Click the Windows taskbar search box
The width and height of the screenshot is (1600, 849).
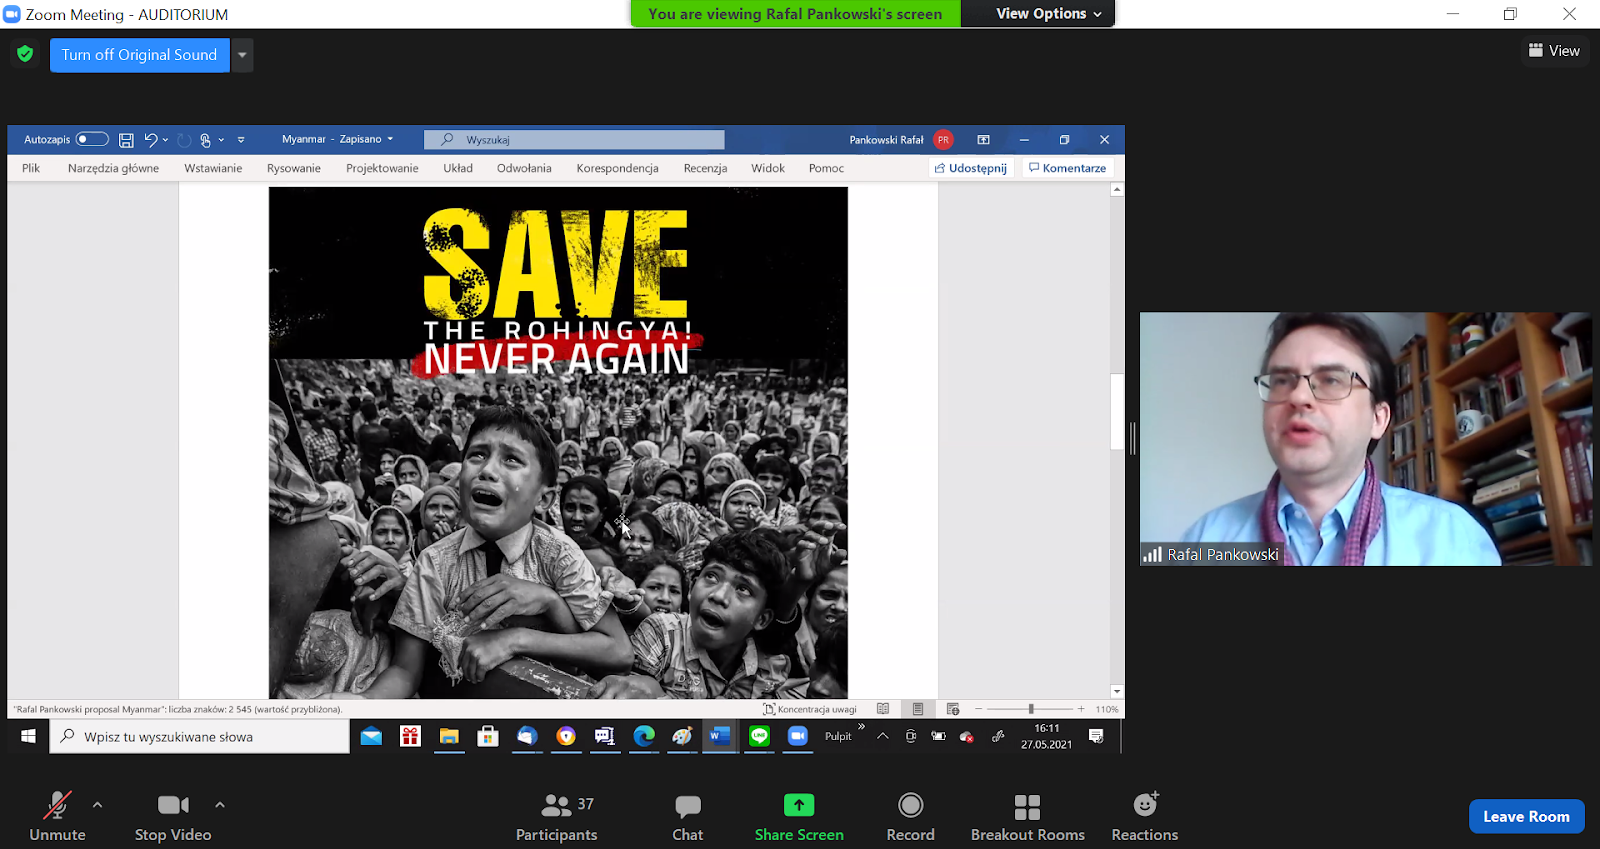[x=200, y=737]
